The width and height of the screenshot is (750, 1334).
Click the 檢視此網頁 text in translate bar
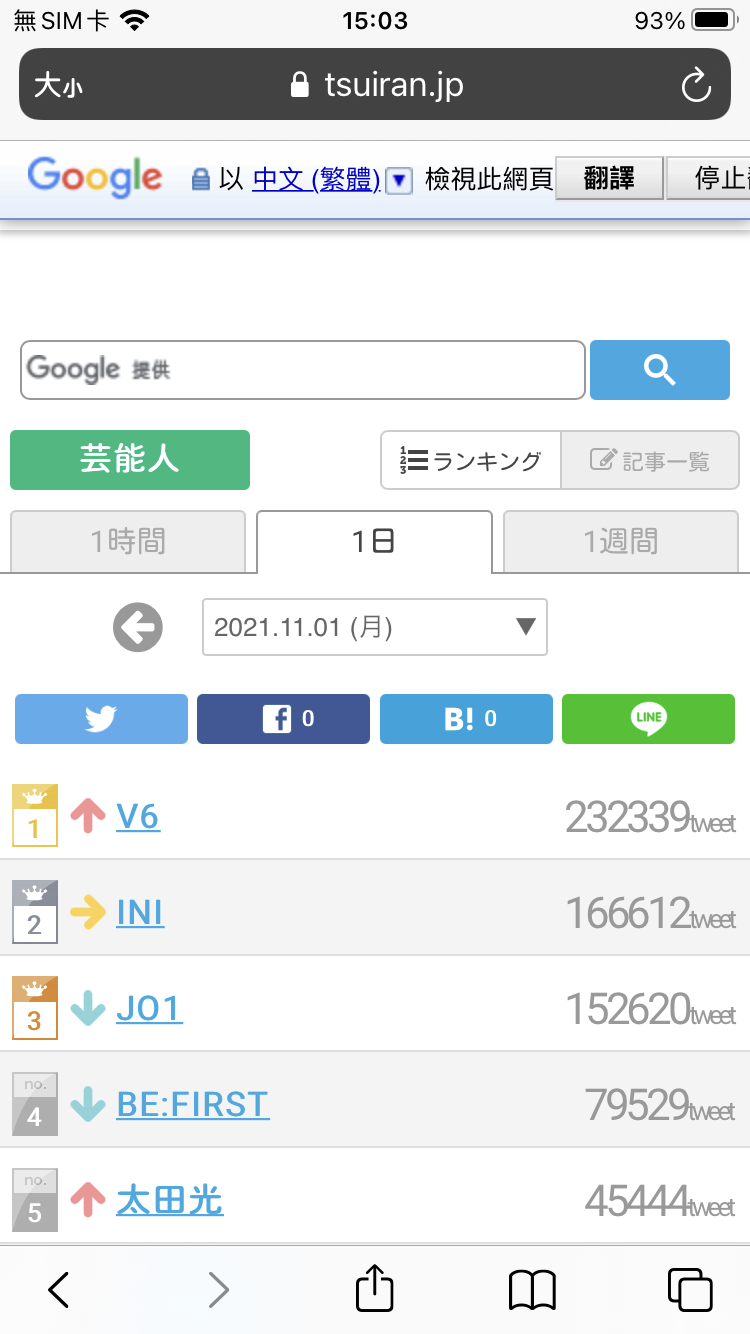click(x=489, y=179)
